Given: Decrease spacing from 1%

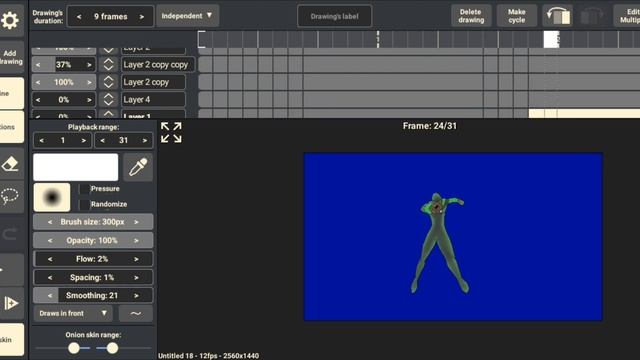Looking at the screenshot, I should coord(50,278).
